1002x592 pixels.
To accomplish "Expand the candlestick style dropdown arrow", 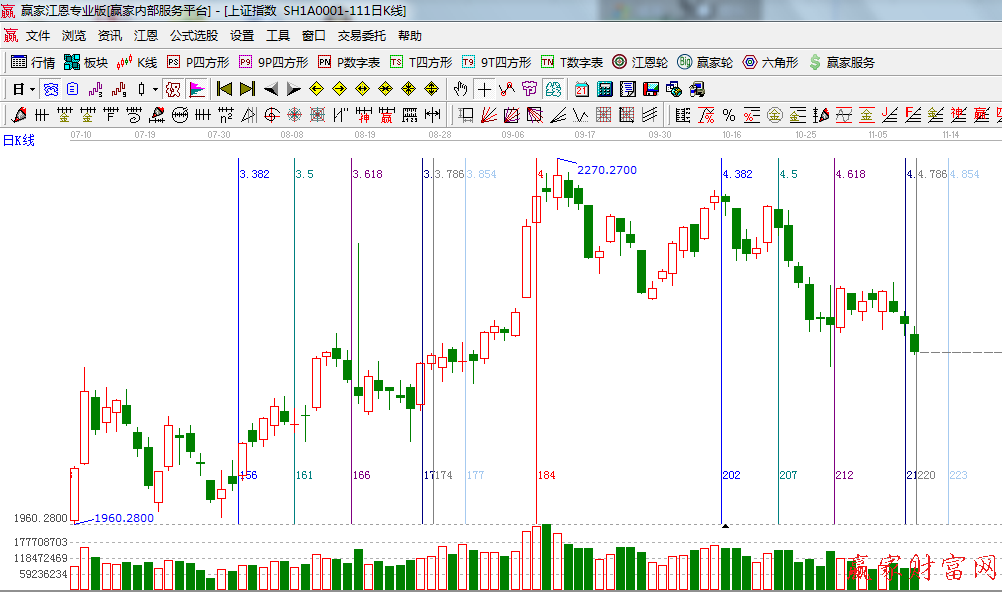I will point(154,89).
